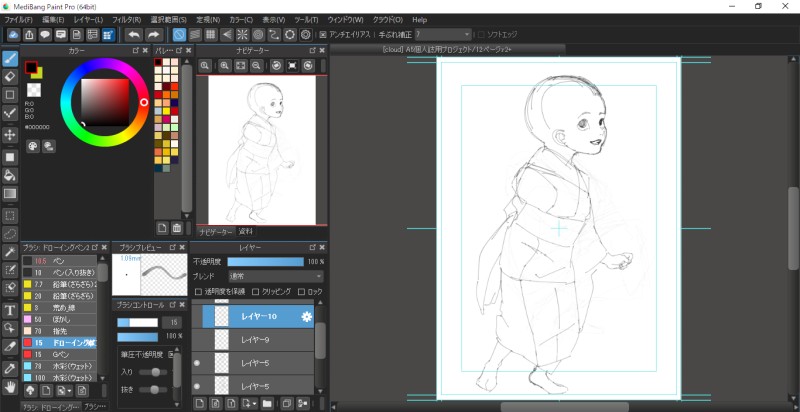The image size is (800, 412).
Task: Click the layer opacity slider bar
Action: (x=265, y=261)
